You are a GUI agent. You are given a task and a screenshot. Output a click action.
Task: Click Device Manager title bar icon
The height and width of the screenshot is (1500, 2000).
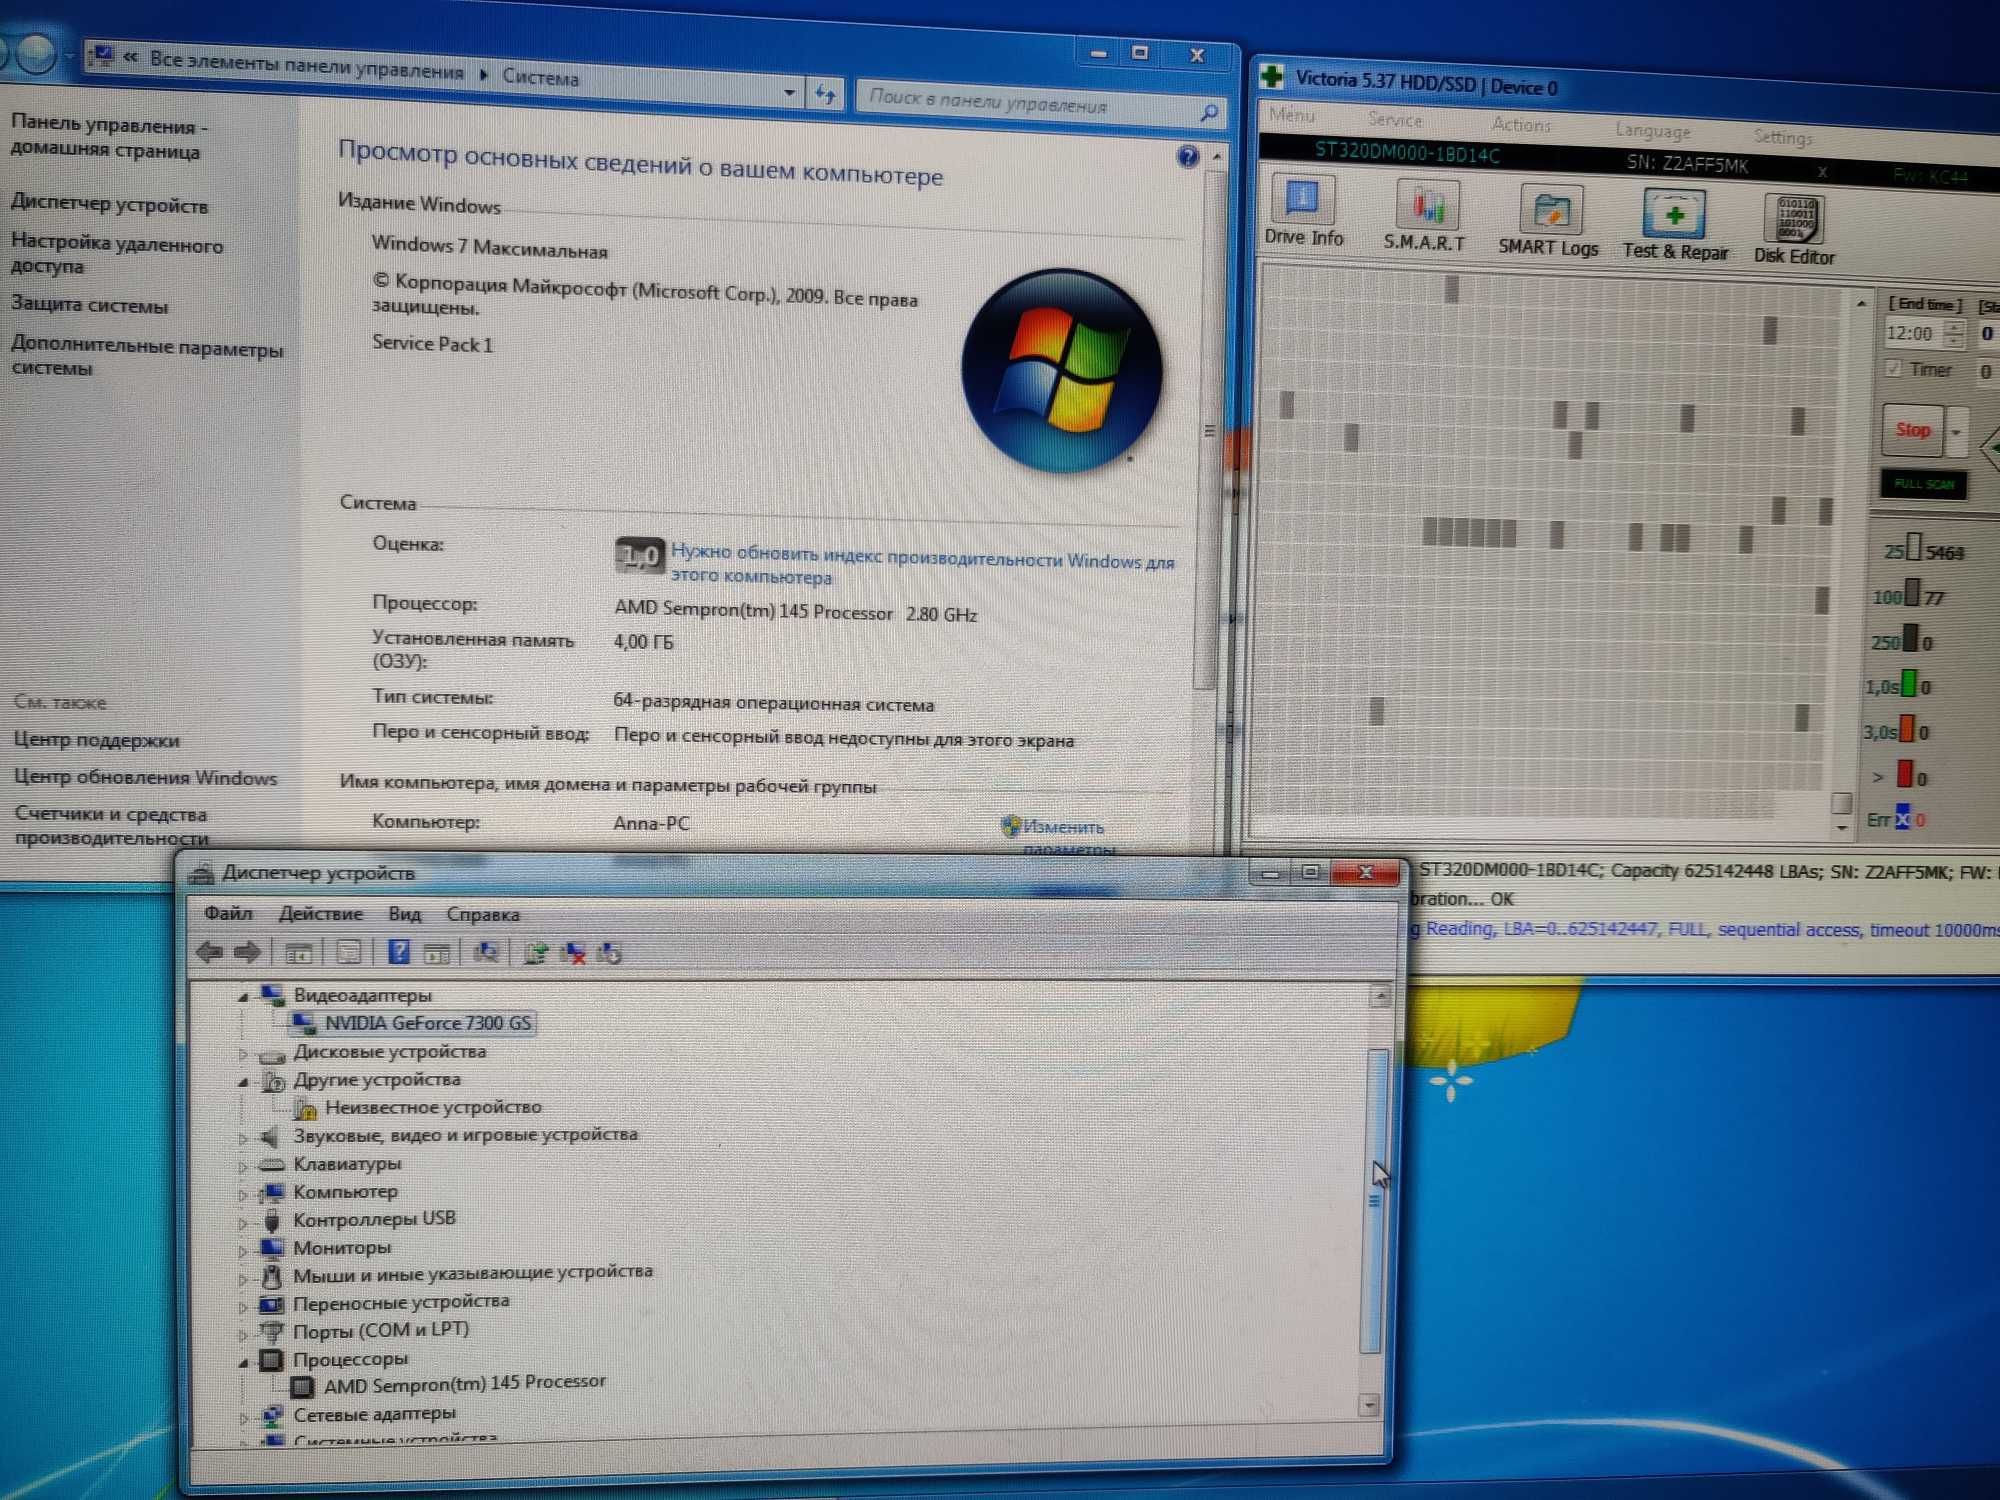coord(202,873)
